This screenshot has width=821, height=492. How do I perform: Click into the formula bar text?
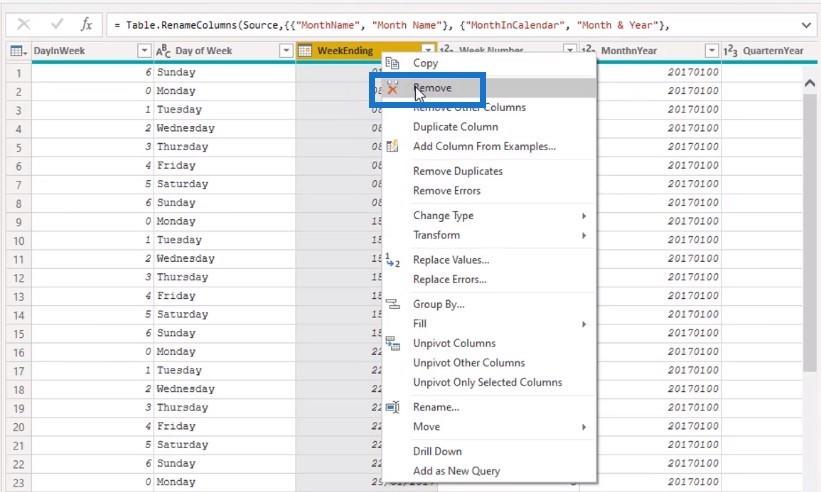[x=392, y=25]
